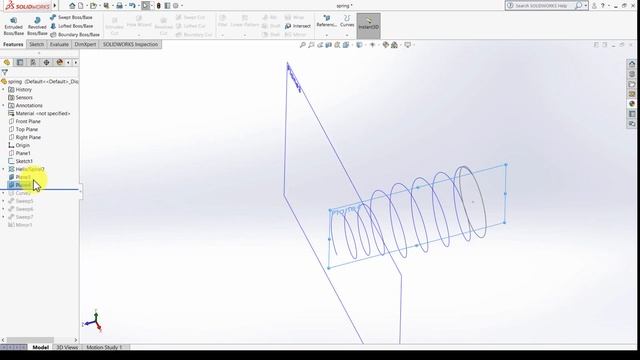The image size is (640, 360).
Task: Switch to the DimXpert tab
Action: (85, 44)
